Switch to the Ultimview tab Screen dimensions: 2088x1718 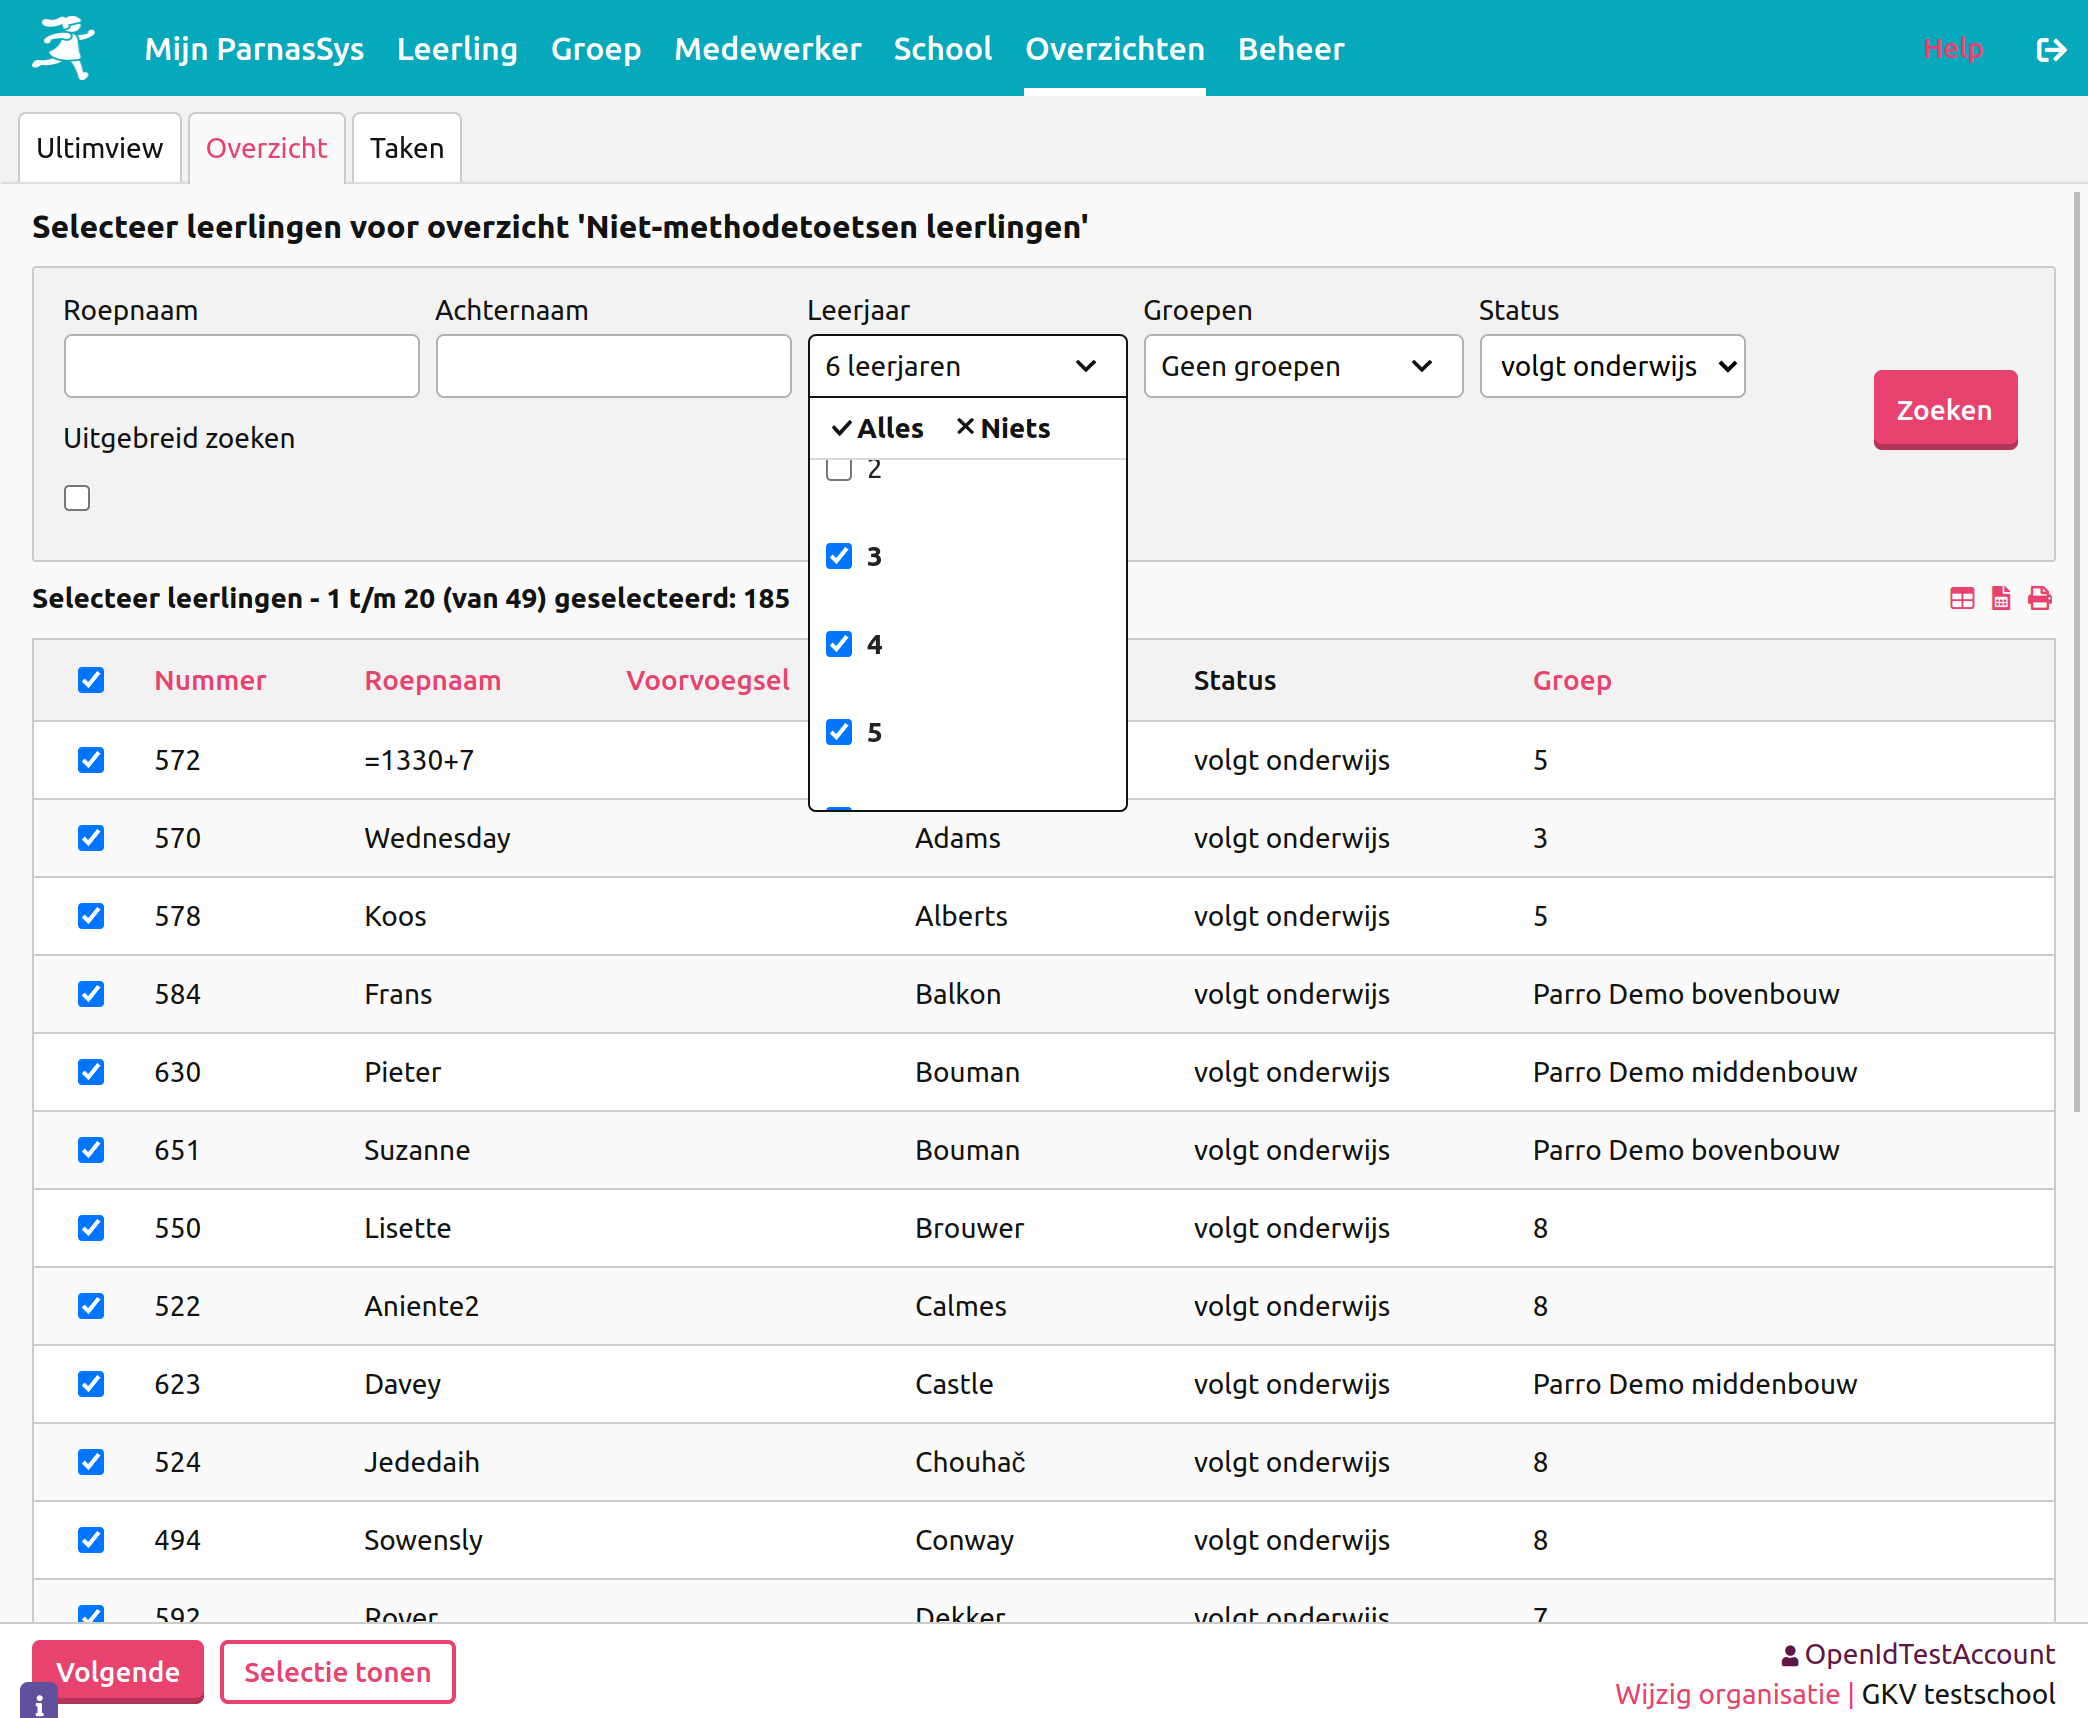(99, 147)
